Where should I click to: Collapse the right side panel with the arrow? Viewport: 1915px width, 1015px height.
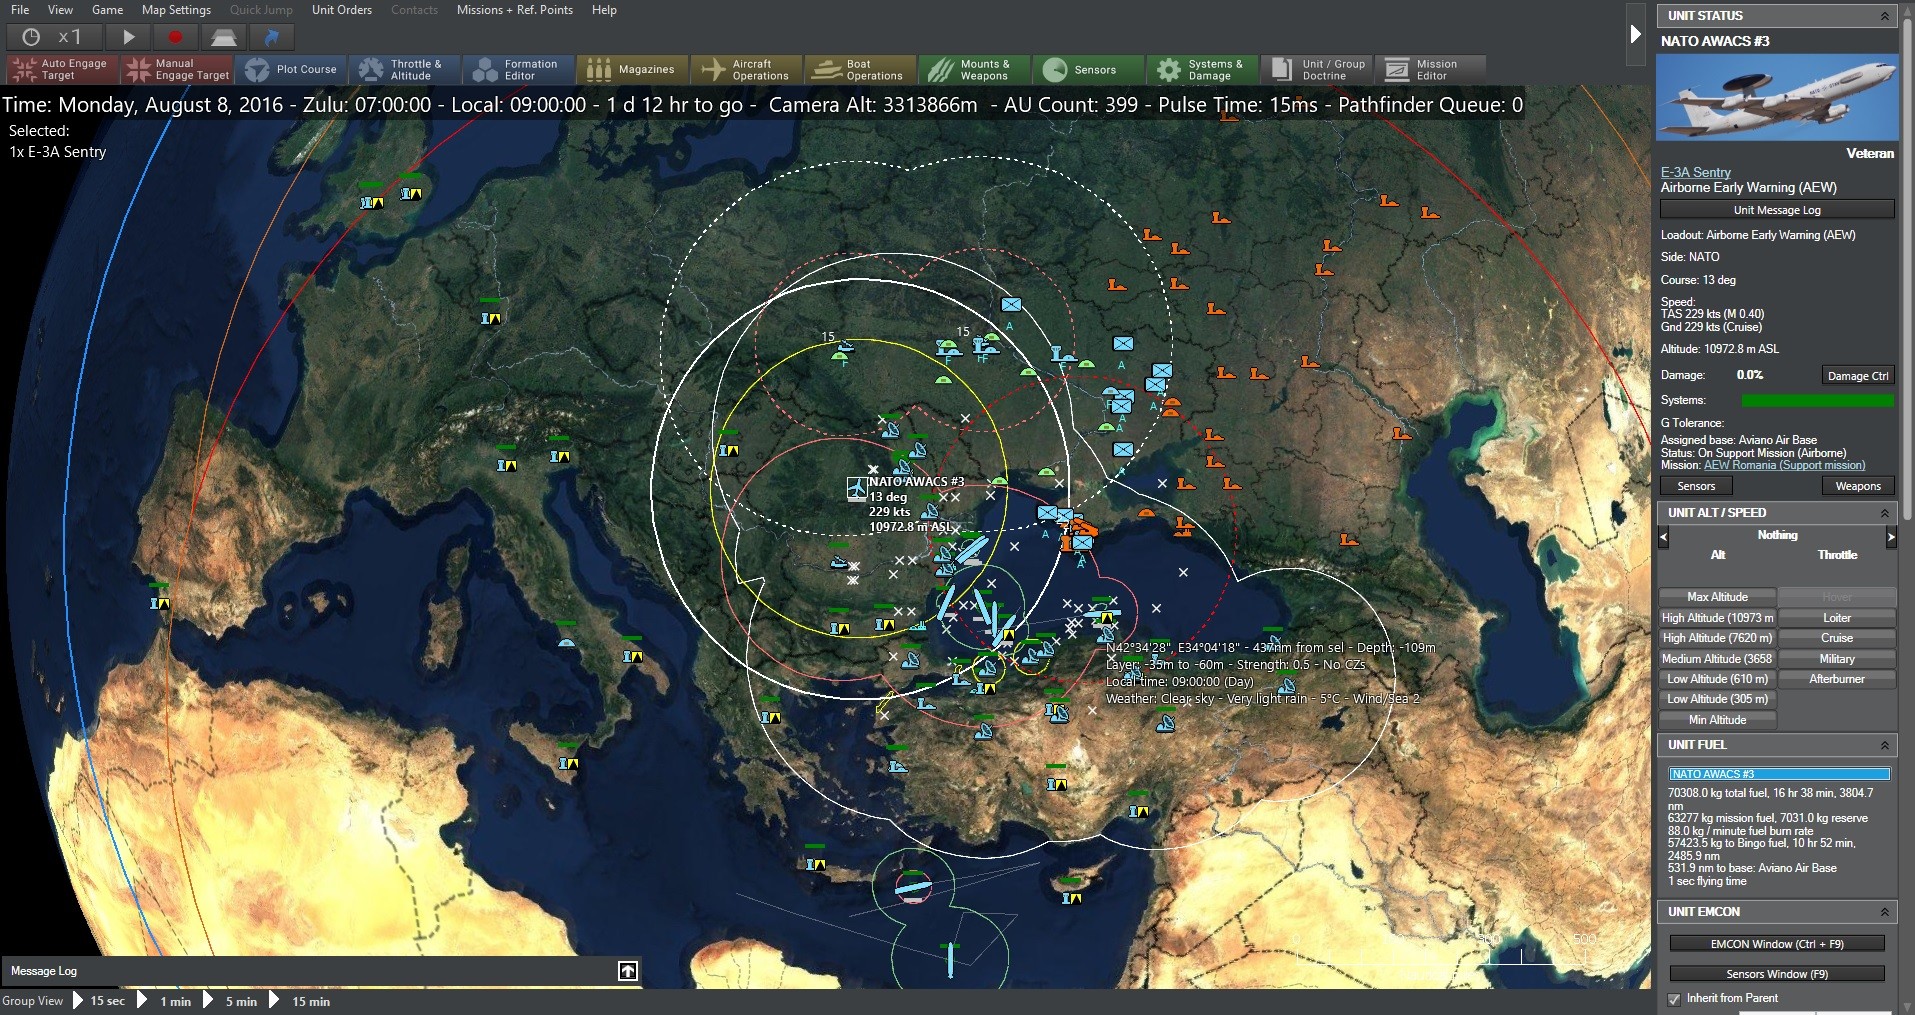point(1636,33)
